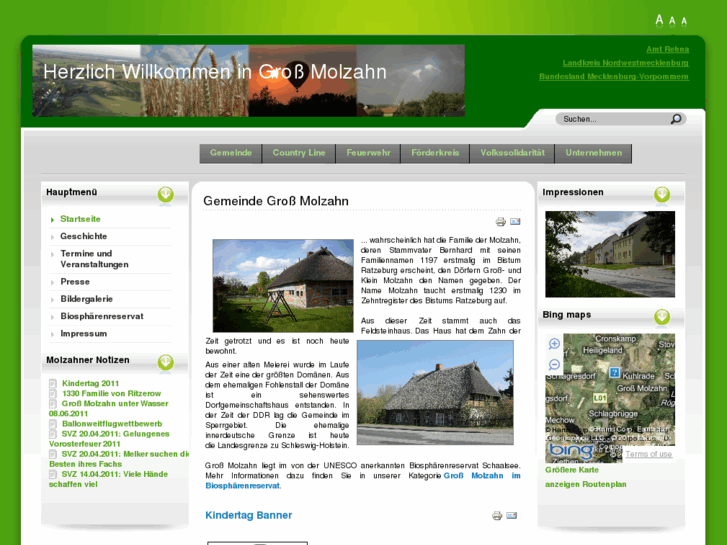
Task: Click the anzeigen Routenplan link
Action: point(586,484)
